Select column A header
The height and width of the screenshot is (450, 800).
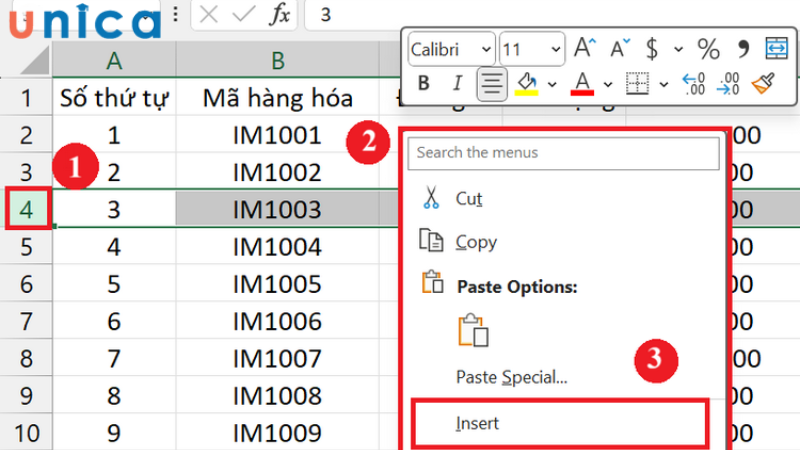114,60
